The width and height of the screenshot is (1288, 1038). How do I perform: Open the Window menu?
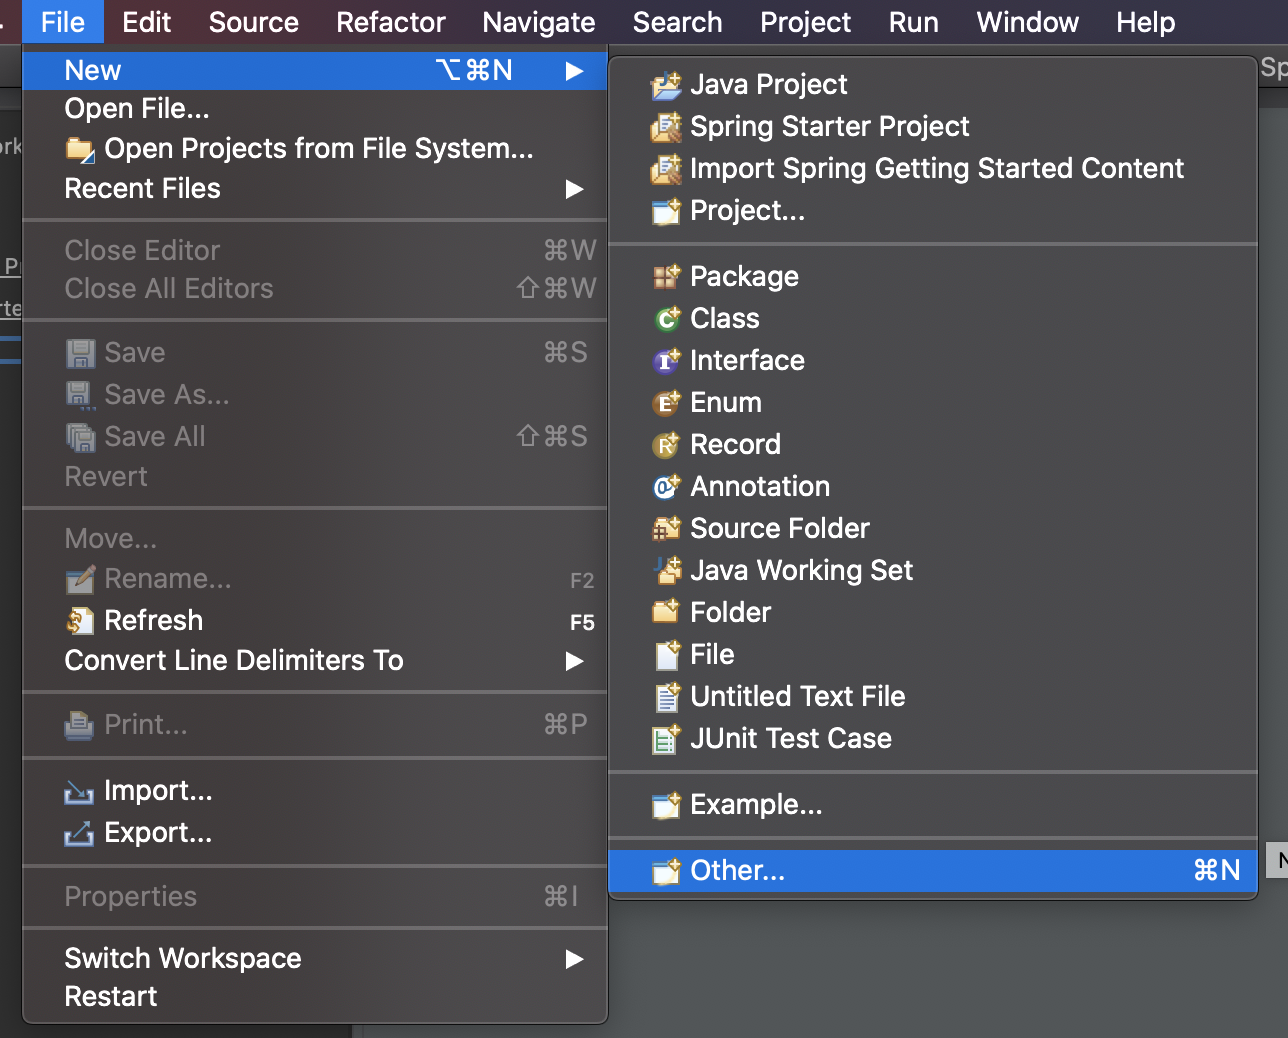[x=1028, y=22]
